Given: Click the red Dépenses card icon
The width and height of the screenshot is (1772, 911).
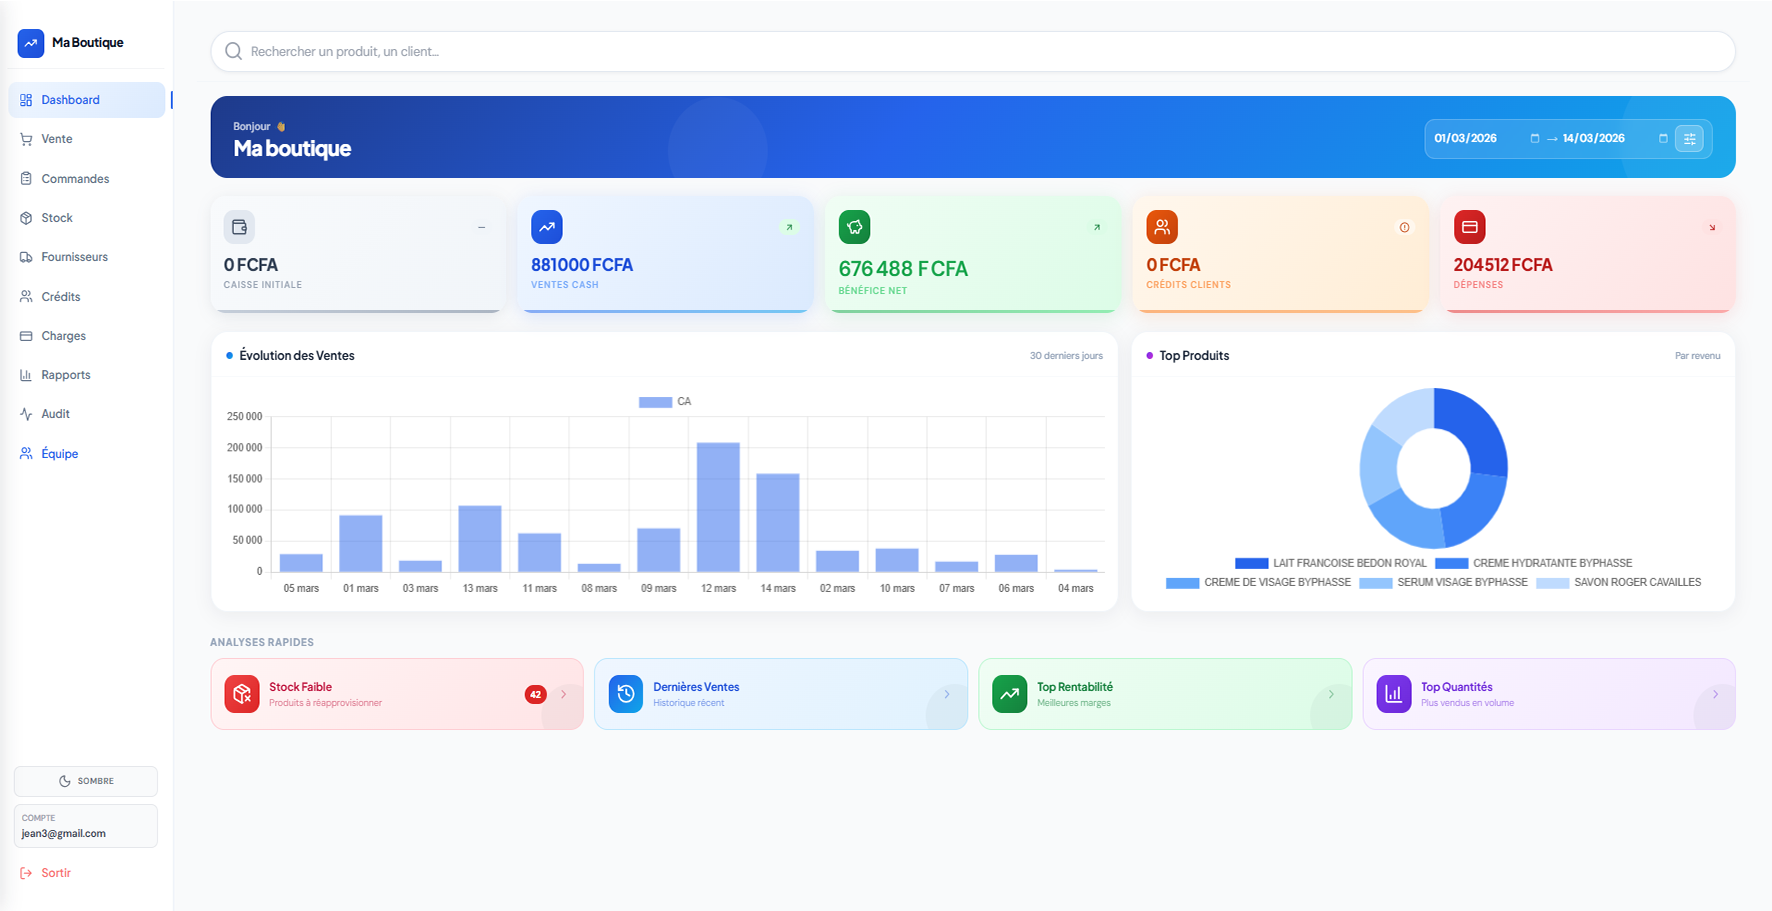Looking at the screenshot, I should pyautogui.click(x=1469, y=227).
